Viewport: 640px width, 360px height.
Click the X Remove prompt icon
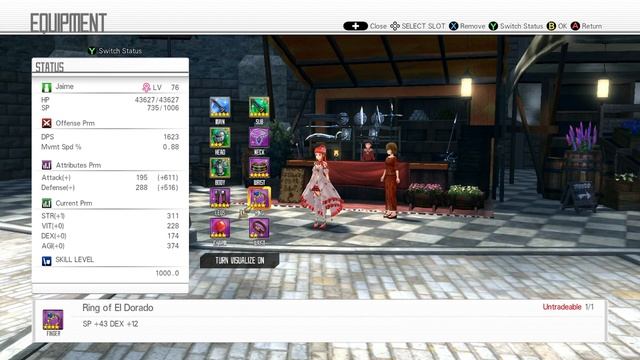click(x=453, y=26)
